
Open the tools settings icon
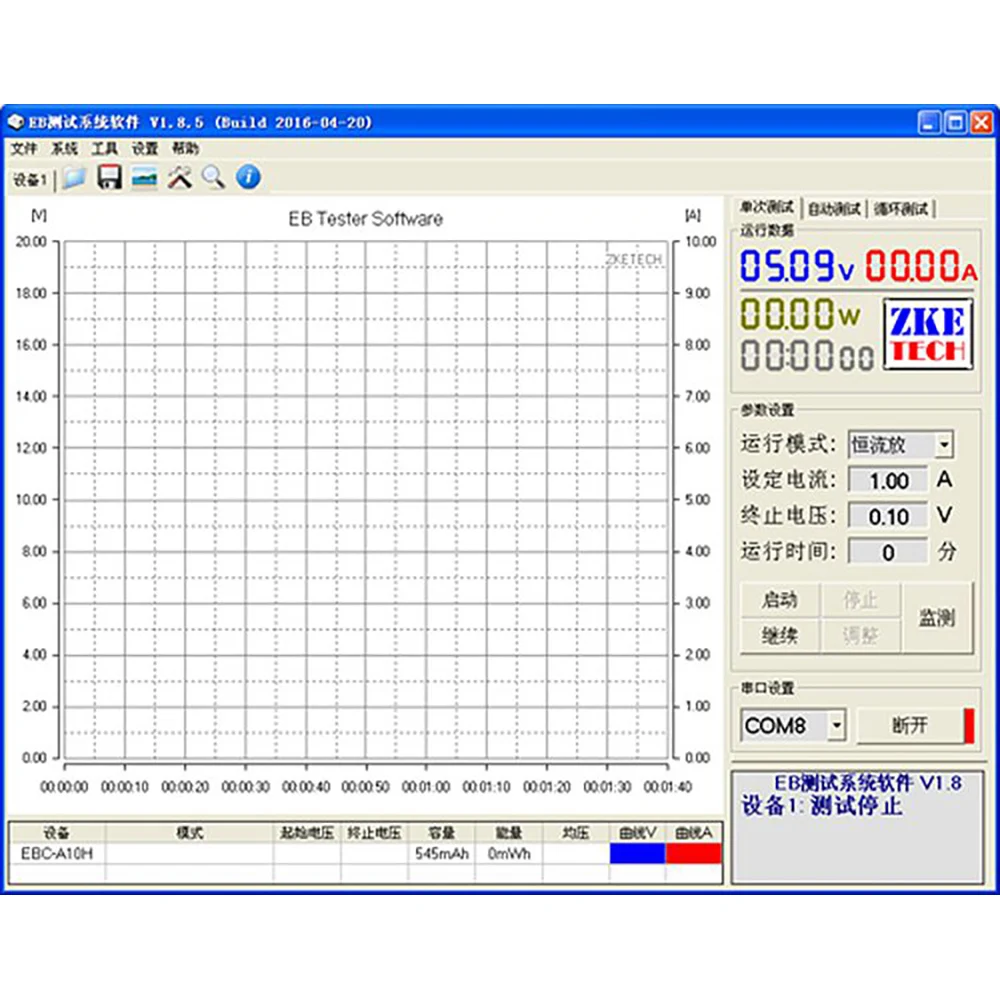[179, 178]
